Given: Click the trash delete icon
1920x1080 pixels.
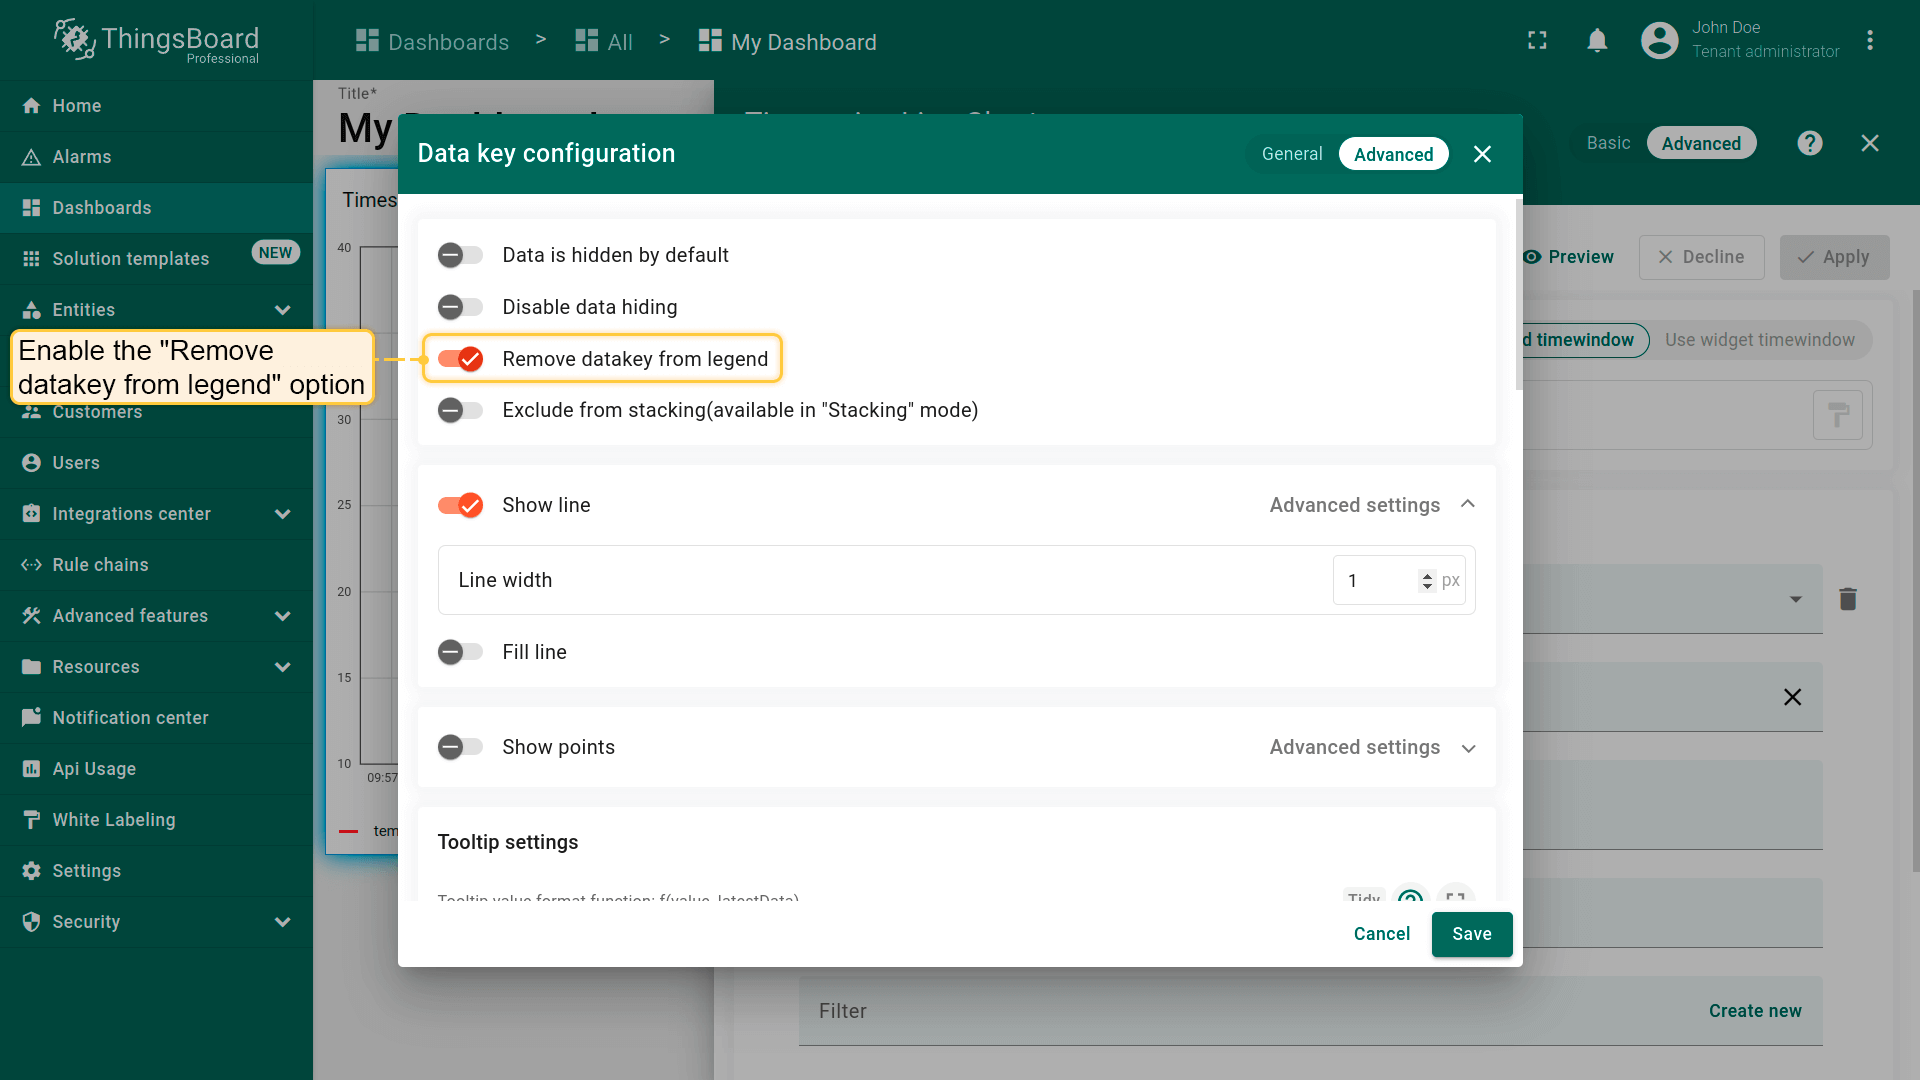Looking at the screenshot, I should pos(1847,599).
